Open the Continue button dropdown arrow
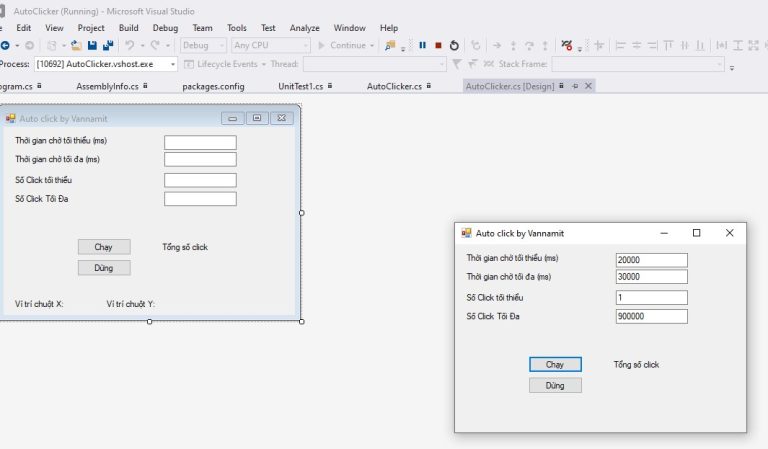 [x=372, y=46]
